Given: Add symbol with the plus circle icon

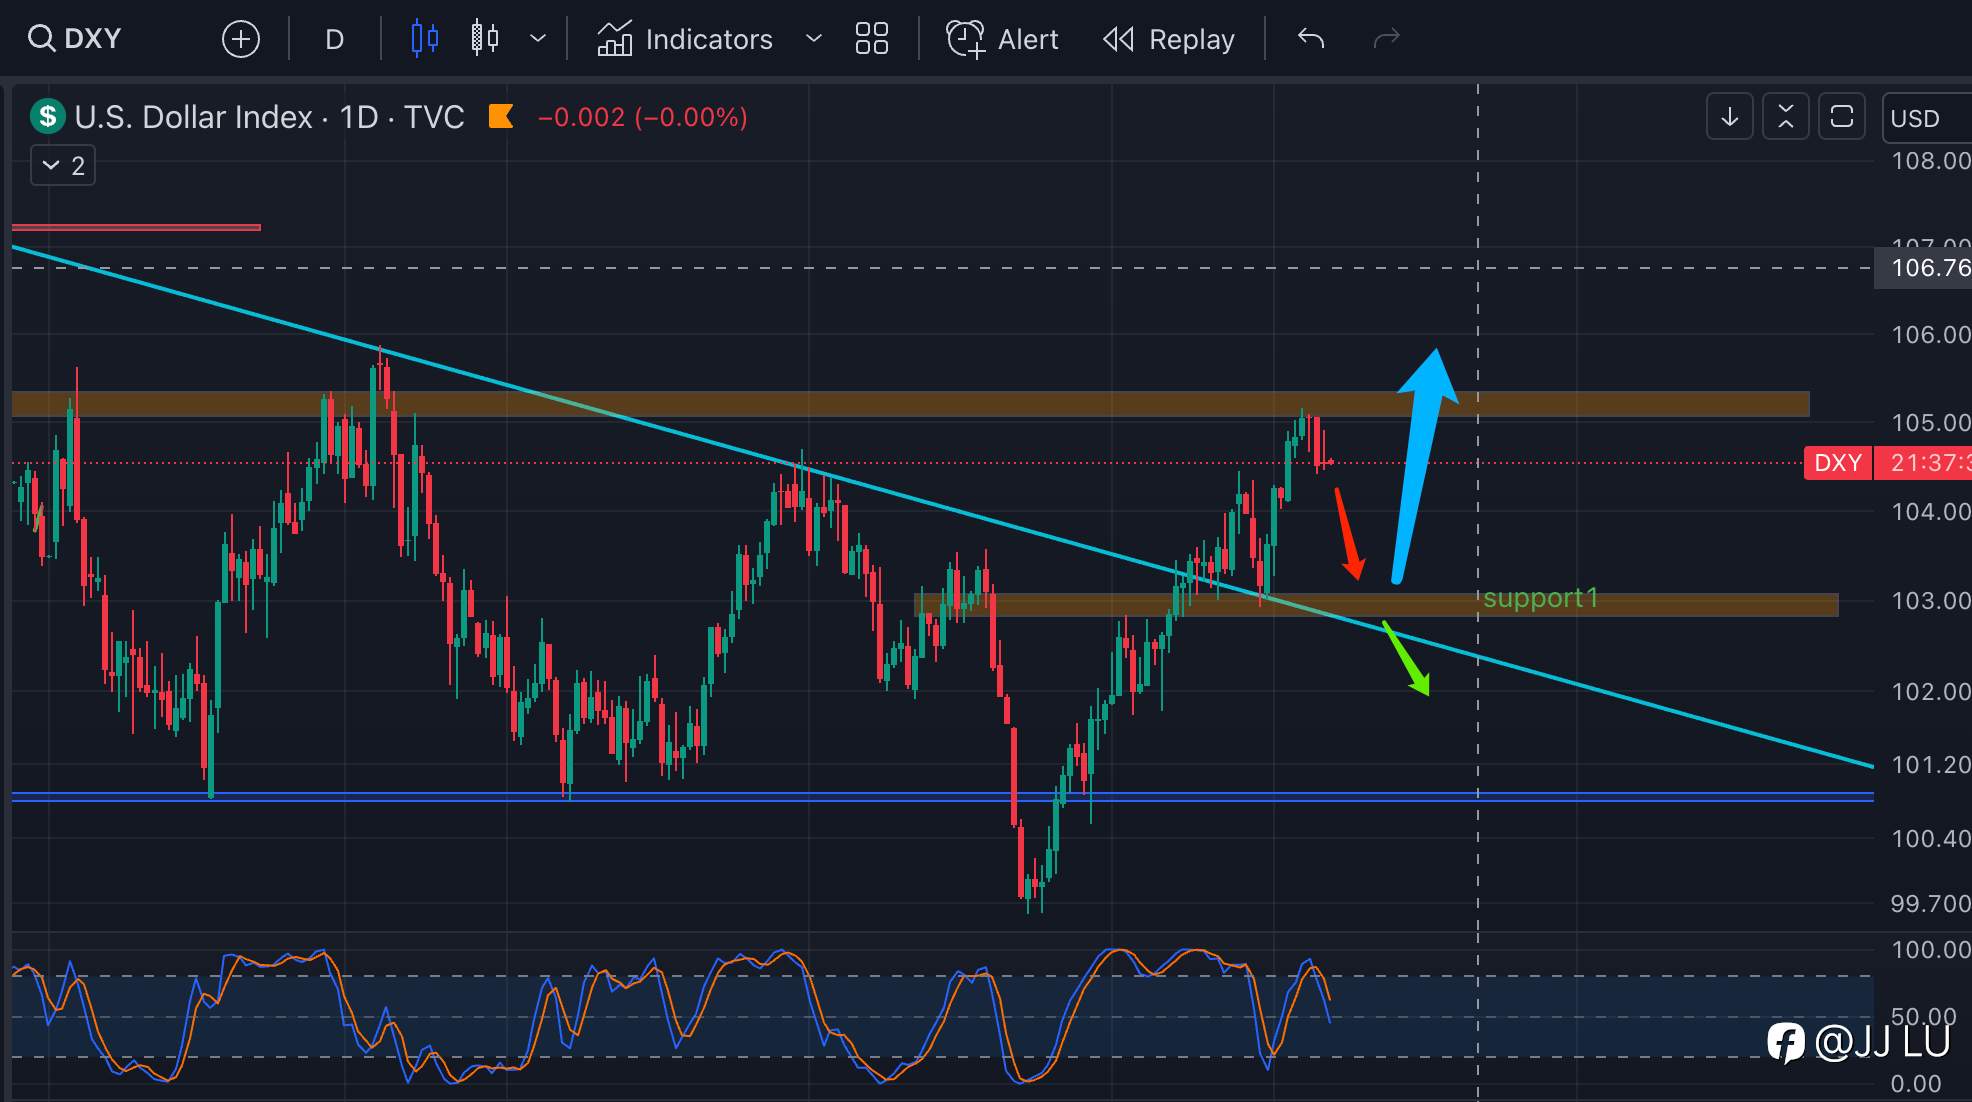Looking at the screenshot, I should 240,40.
